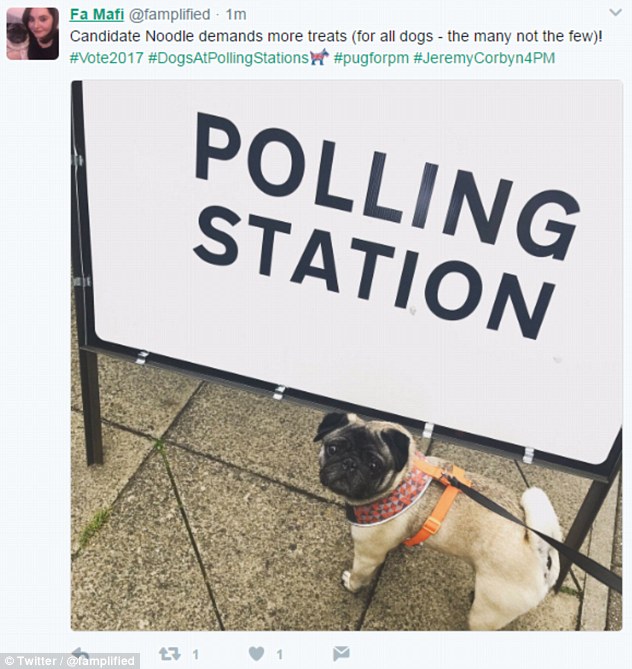Click the retweet count number
632x669 pixels.
point(196,654)
